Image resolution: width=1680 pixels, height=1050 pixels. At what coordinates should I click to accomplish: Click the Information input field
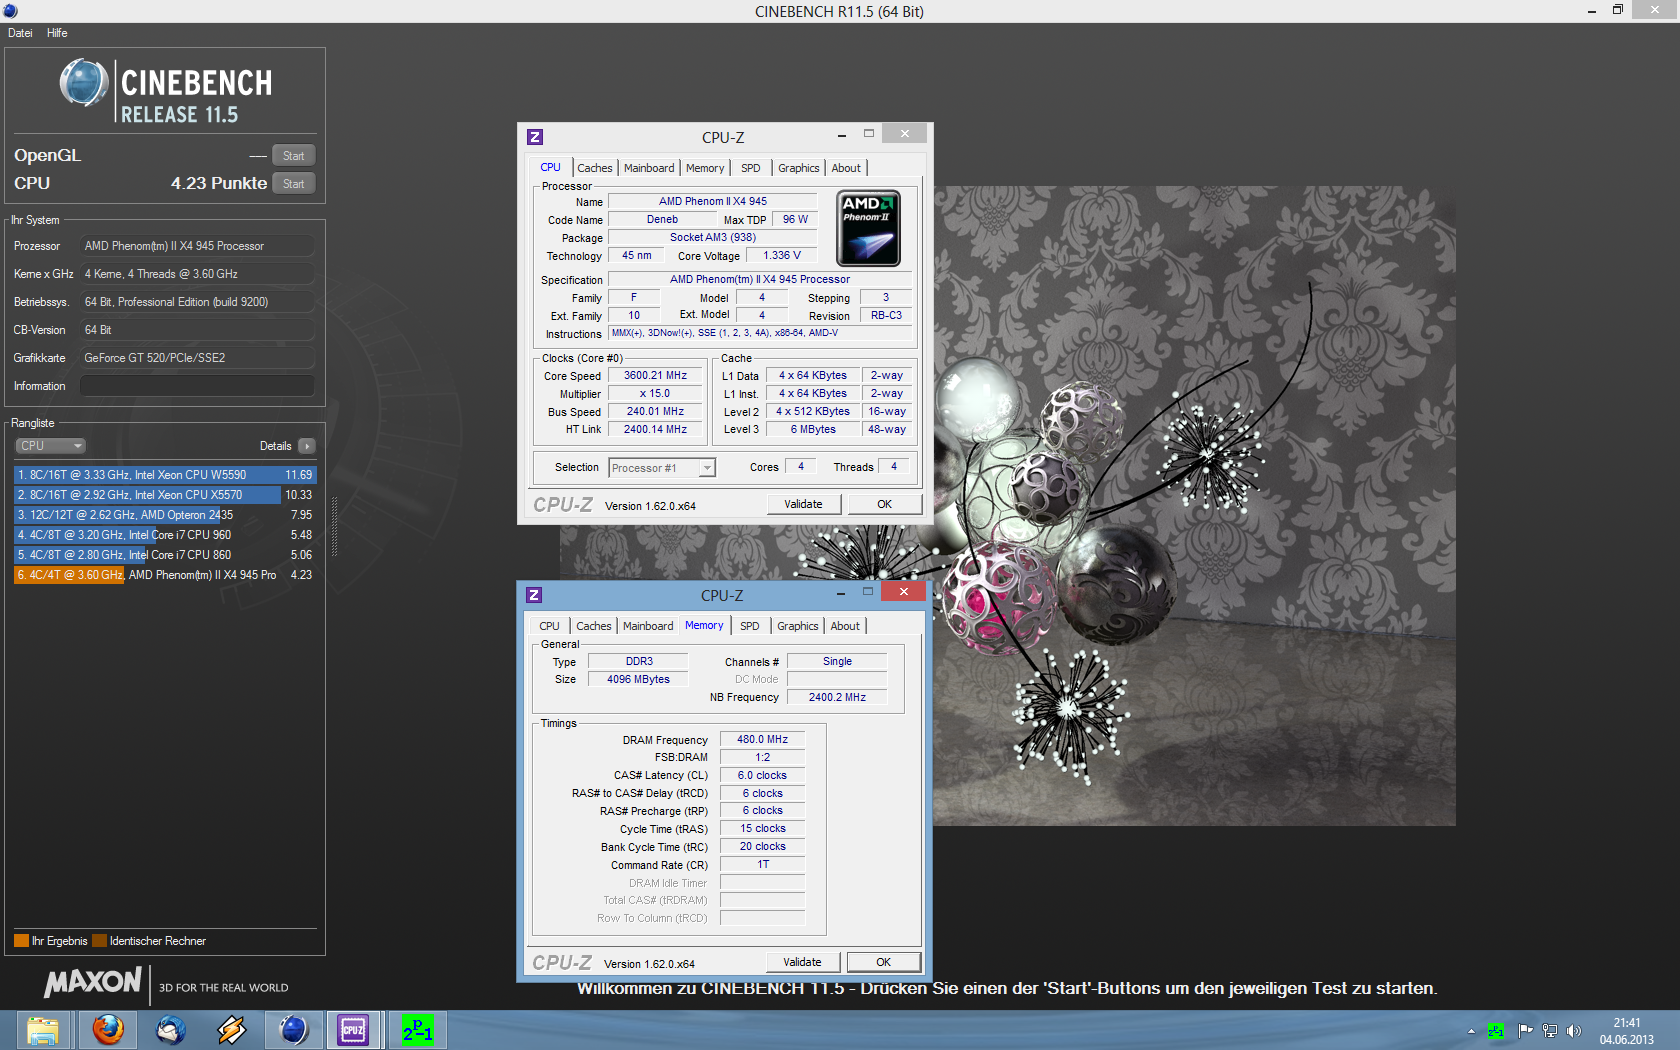(197, 386)
